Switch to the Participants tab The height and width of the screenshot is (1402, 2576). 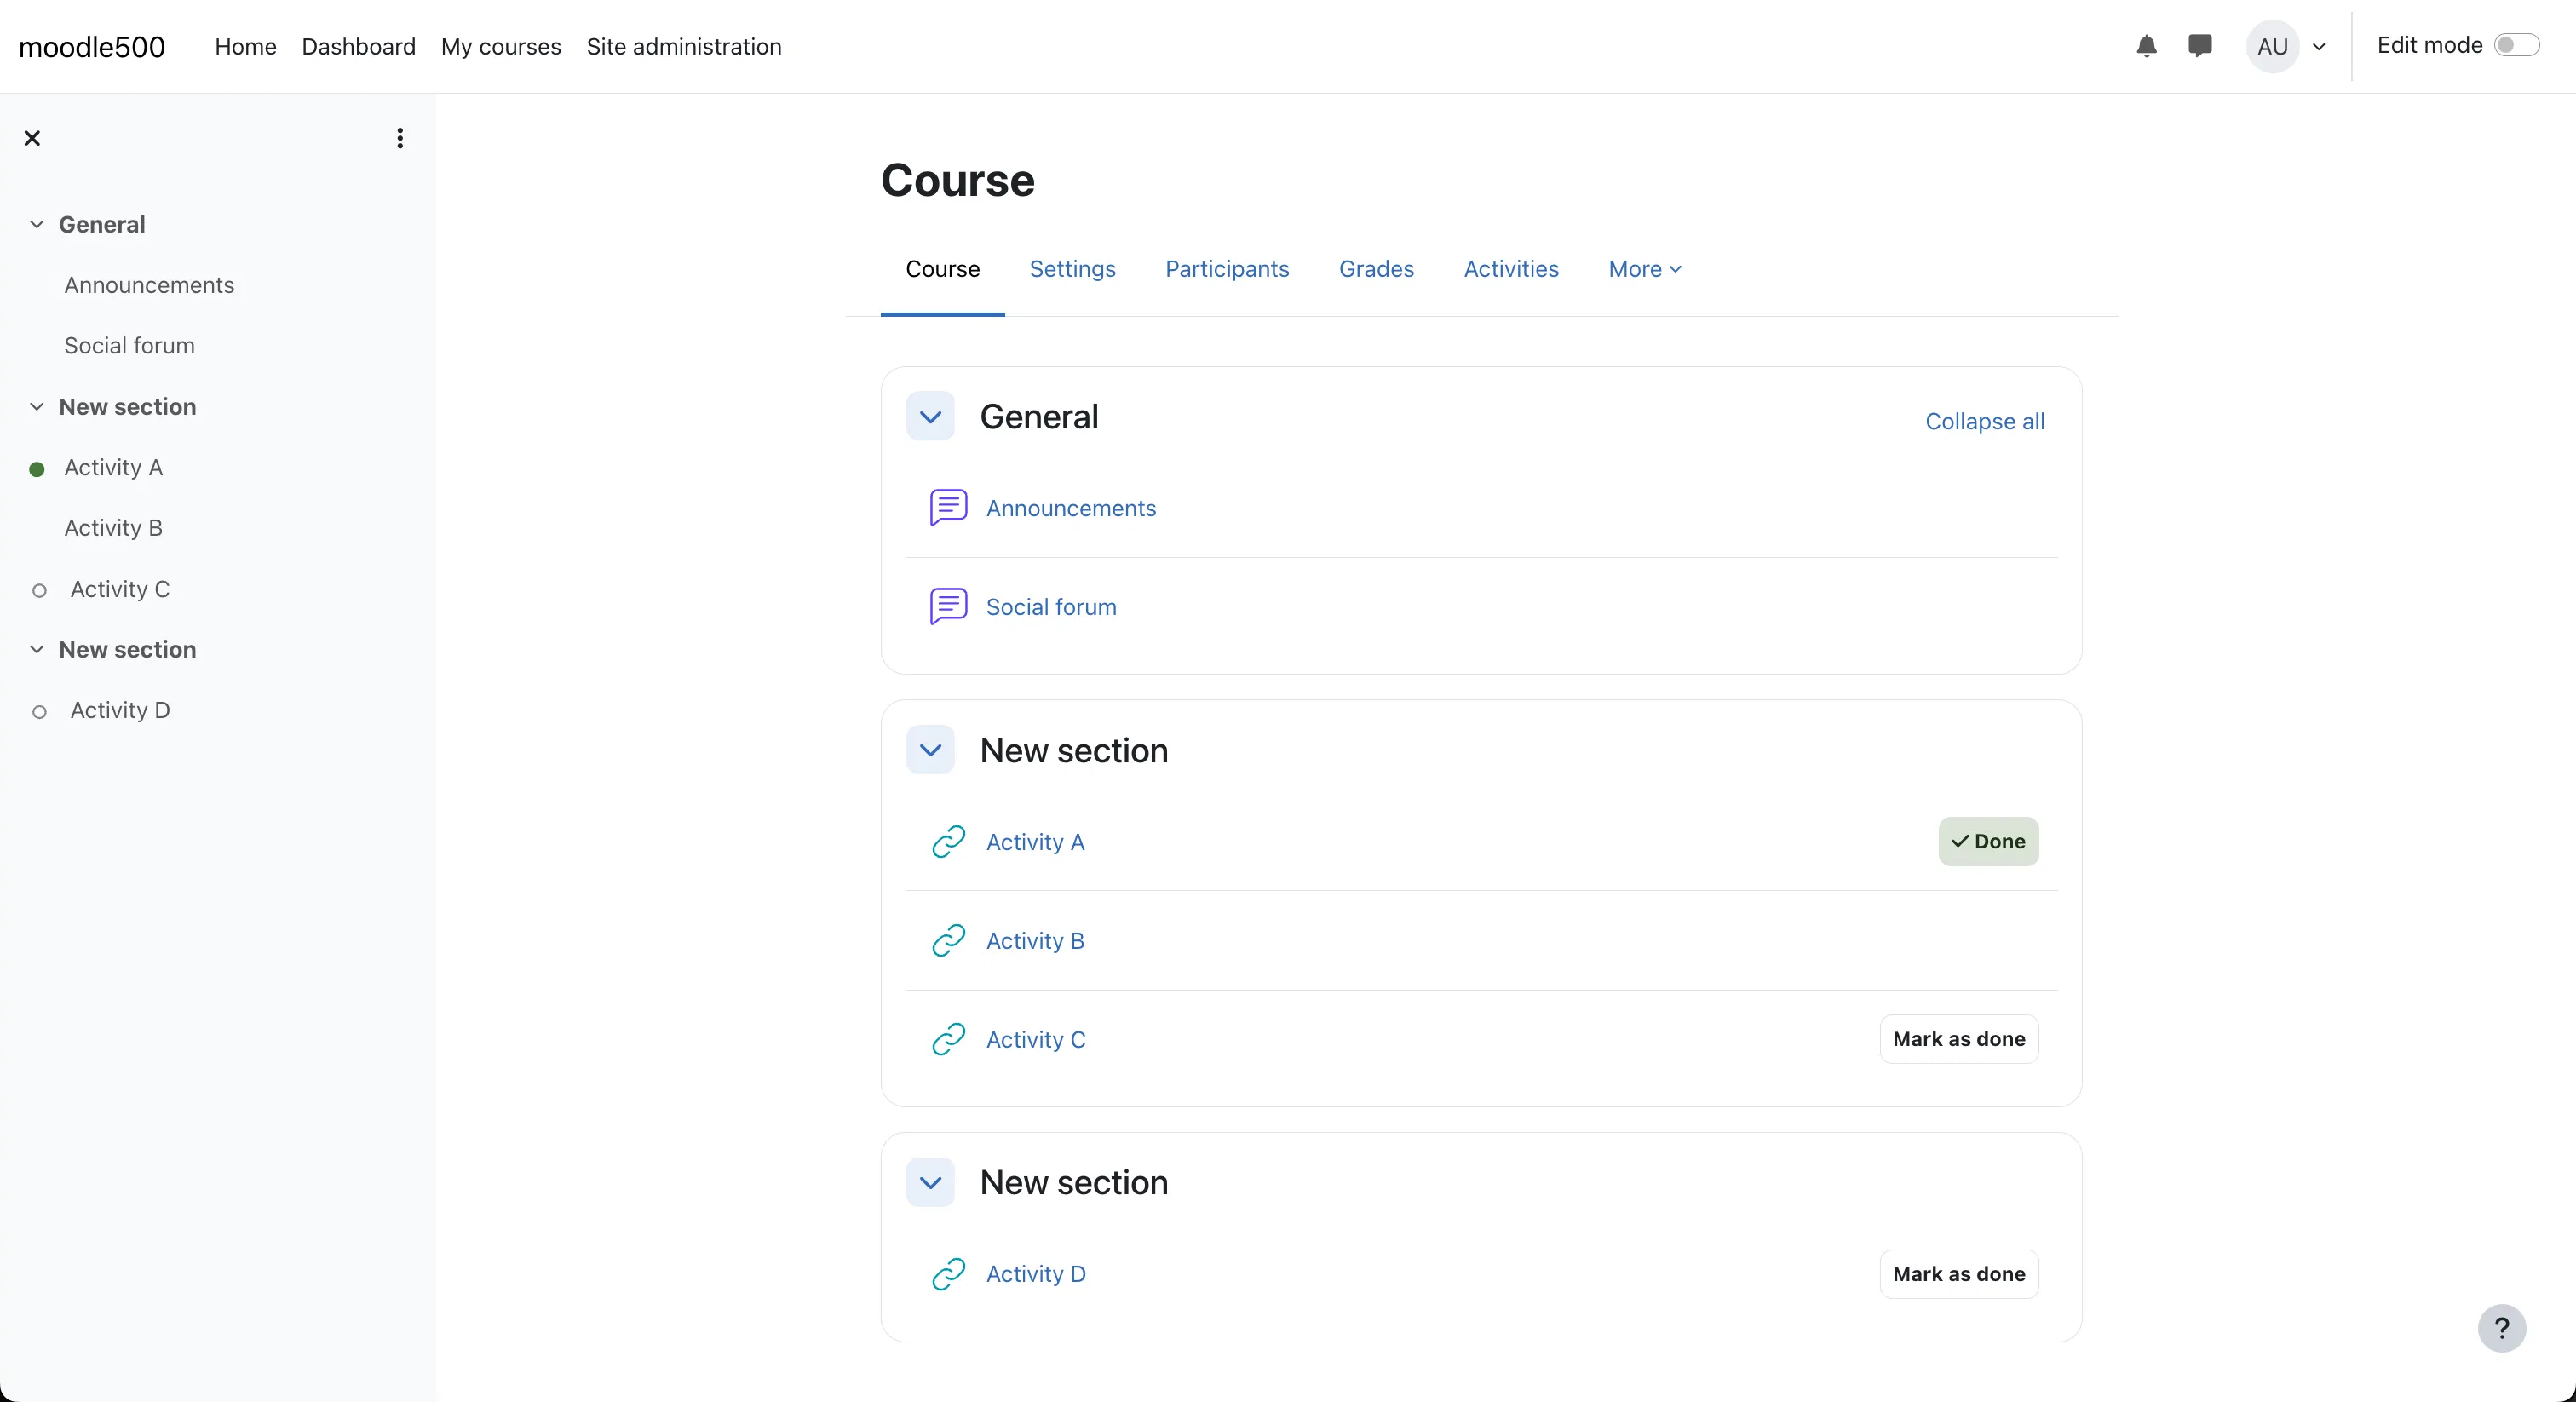pyautogui.click(x=1226, y=269)
